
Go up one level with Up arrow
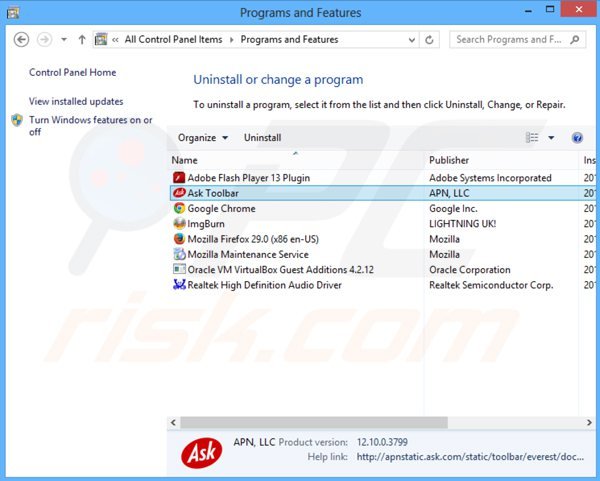[82, 39]
